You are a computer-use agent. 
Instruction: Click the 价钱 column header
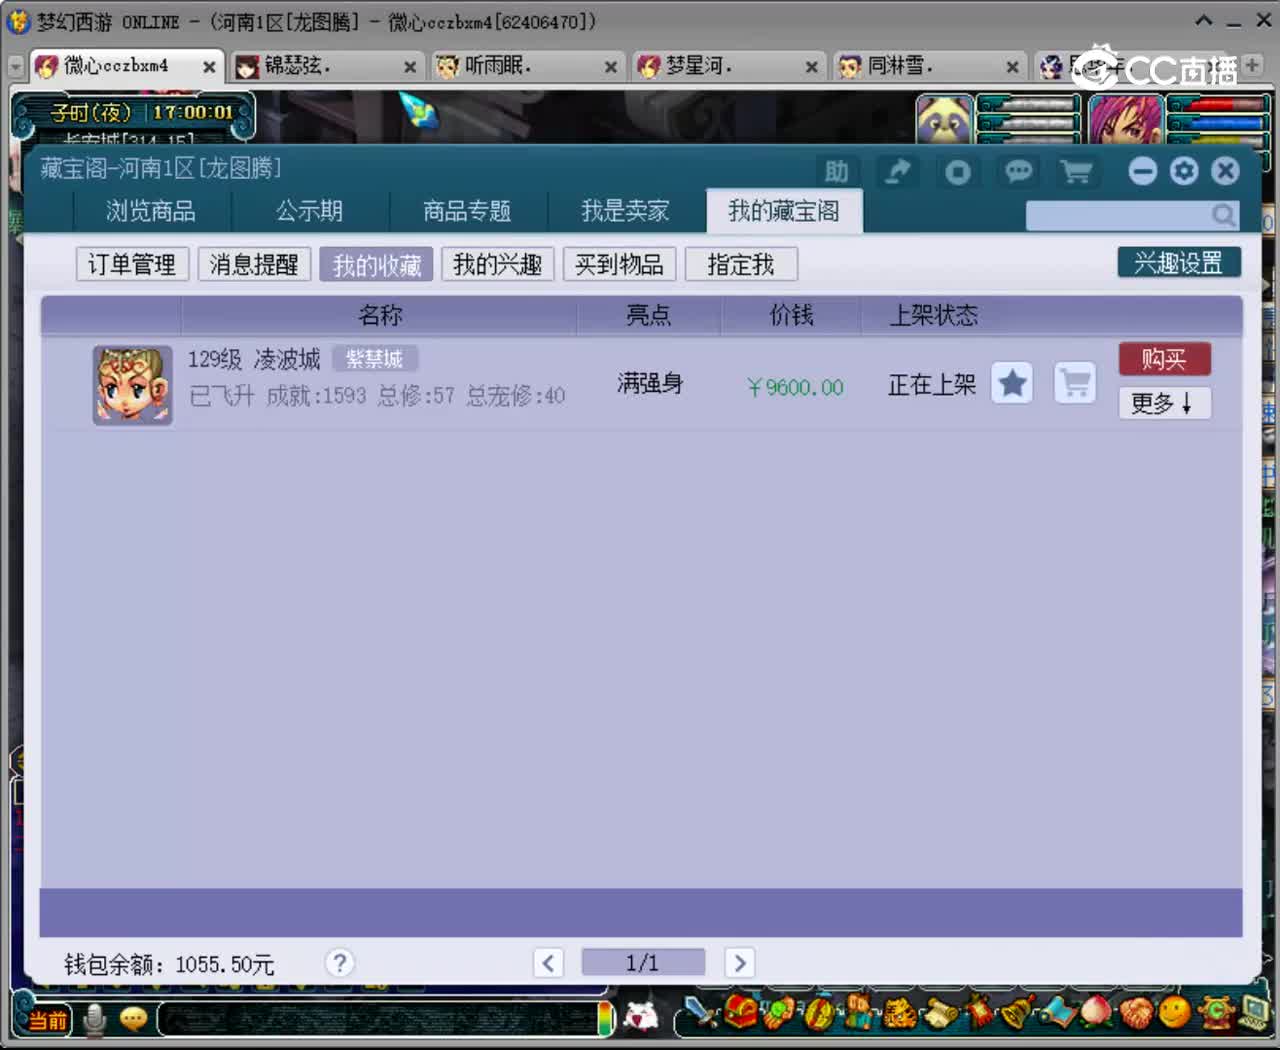(x=791, y=315)
